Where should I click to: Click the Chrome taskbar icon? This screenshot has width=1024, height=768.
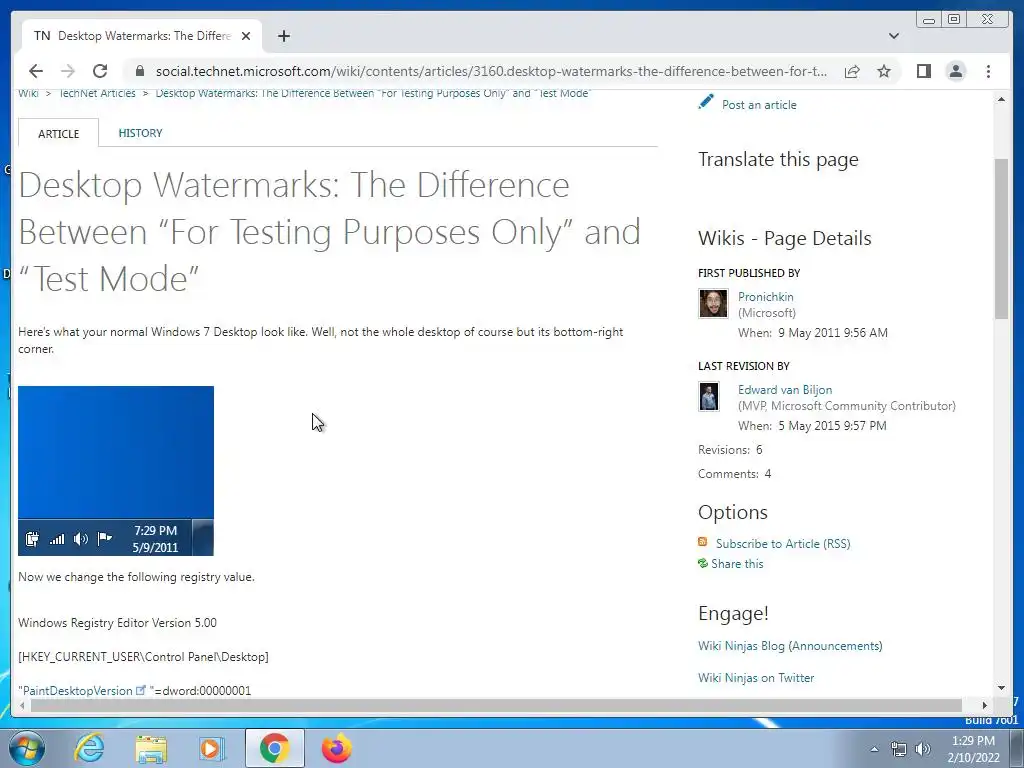coord(274,748)
